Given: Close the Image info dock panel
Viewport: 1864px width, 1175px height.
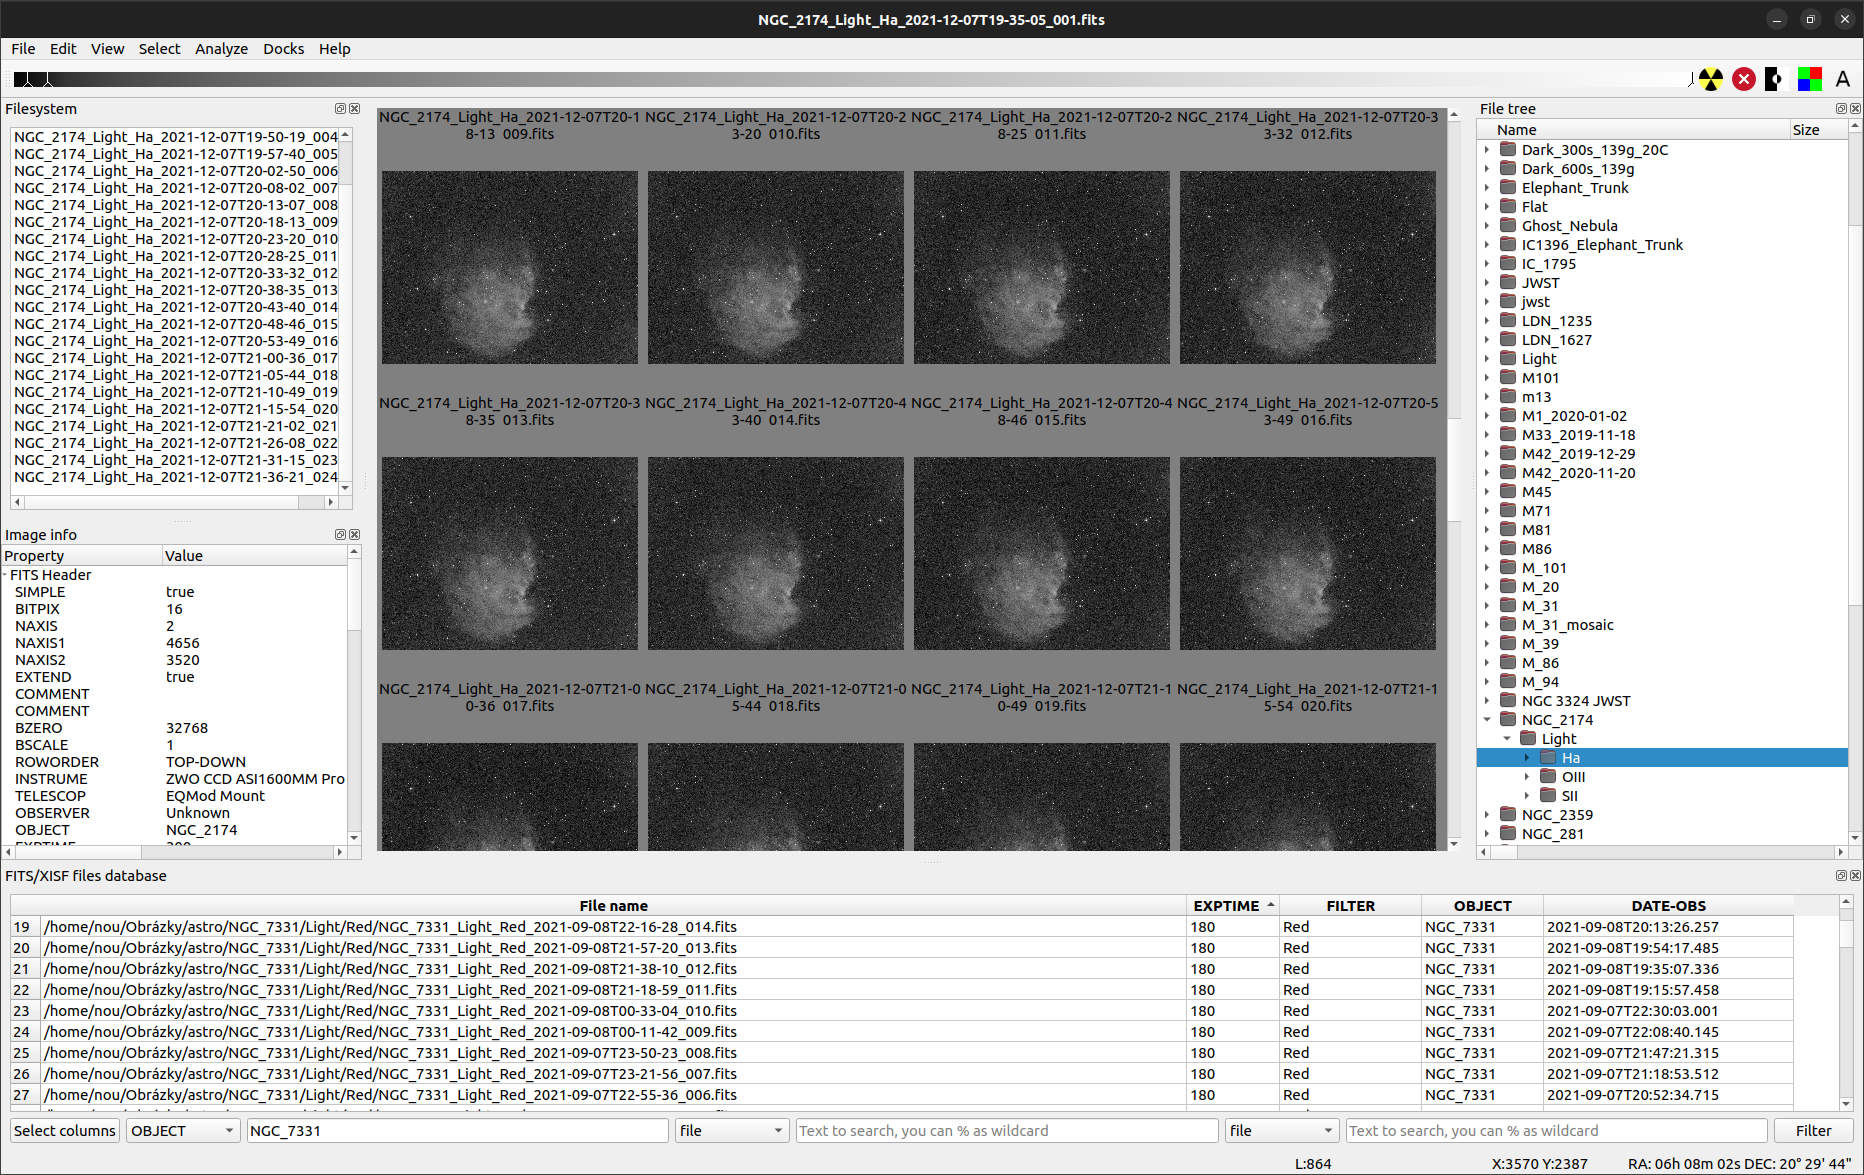Looking at the screenshot, I should point(354,535).
